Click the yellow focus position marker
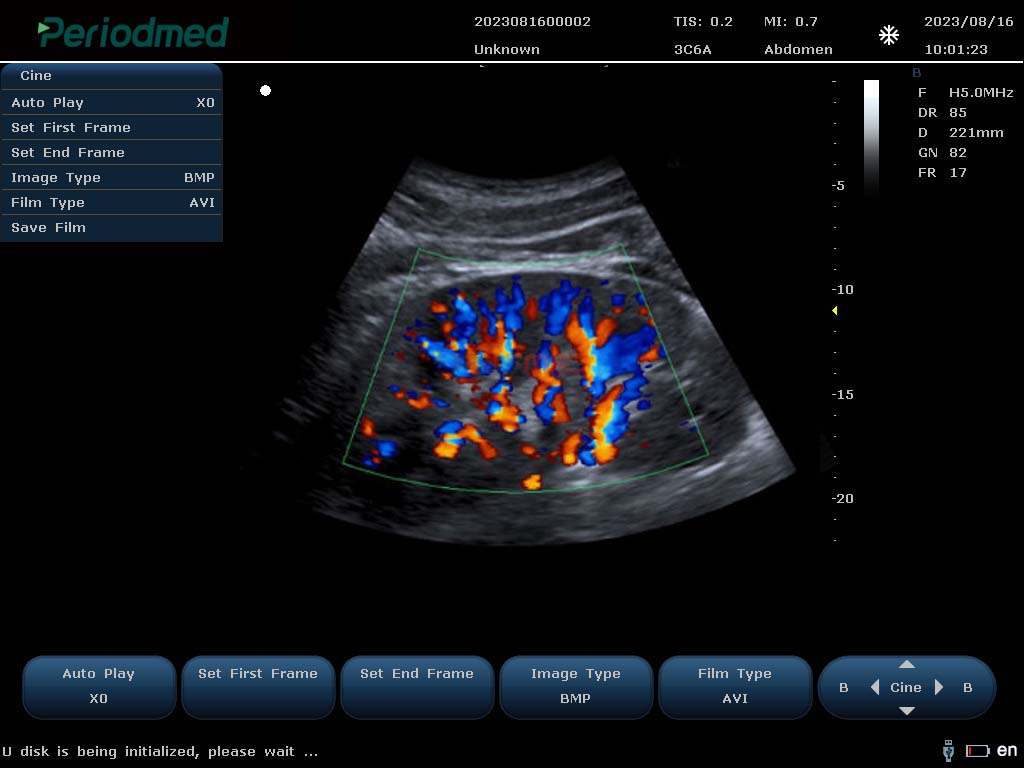Viewport: 1024px width, 768px height. (835, 311)
